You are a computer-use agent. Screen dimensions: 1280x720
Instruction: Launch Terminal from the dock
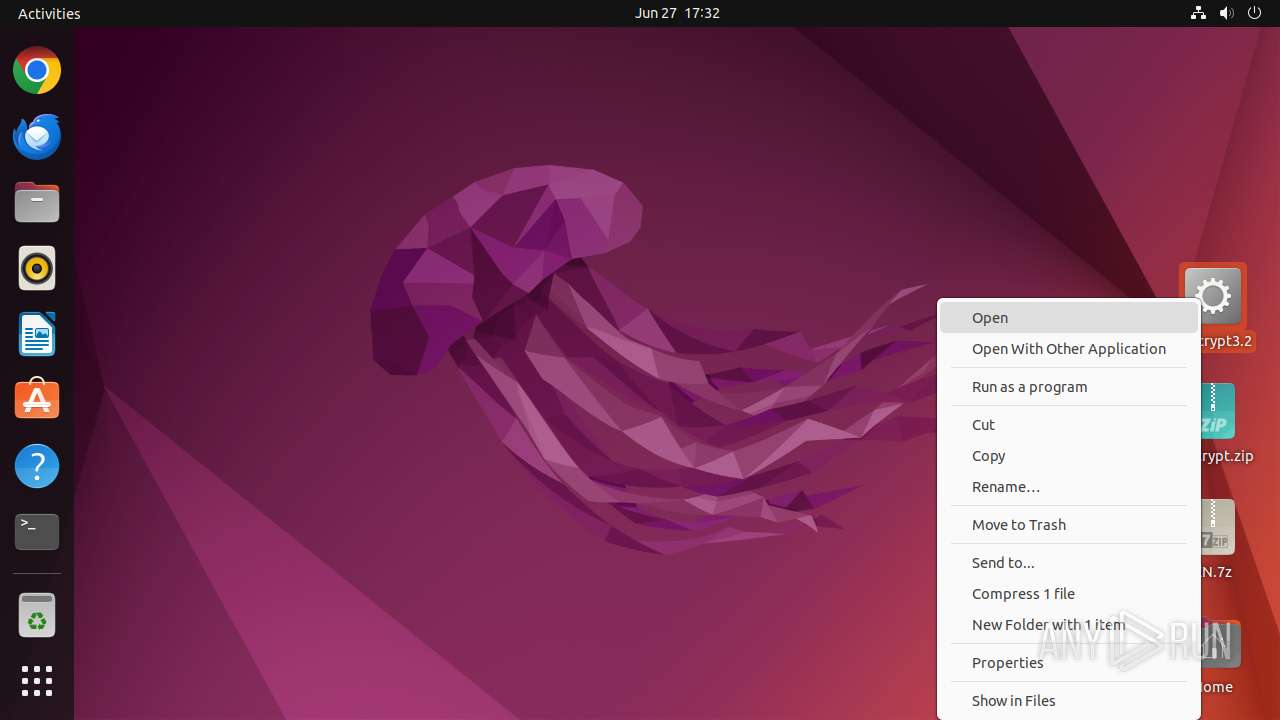point(37,532)
